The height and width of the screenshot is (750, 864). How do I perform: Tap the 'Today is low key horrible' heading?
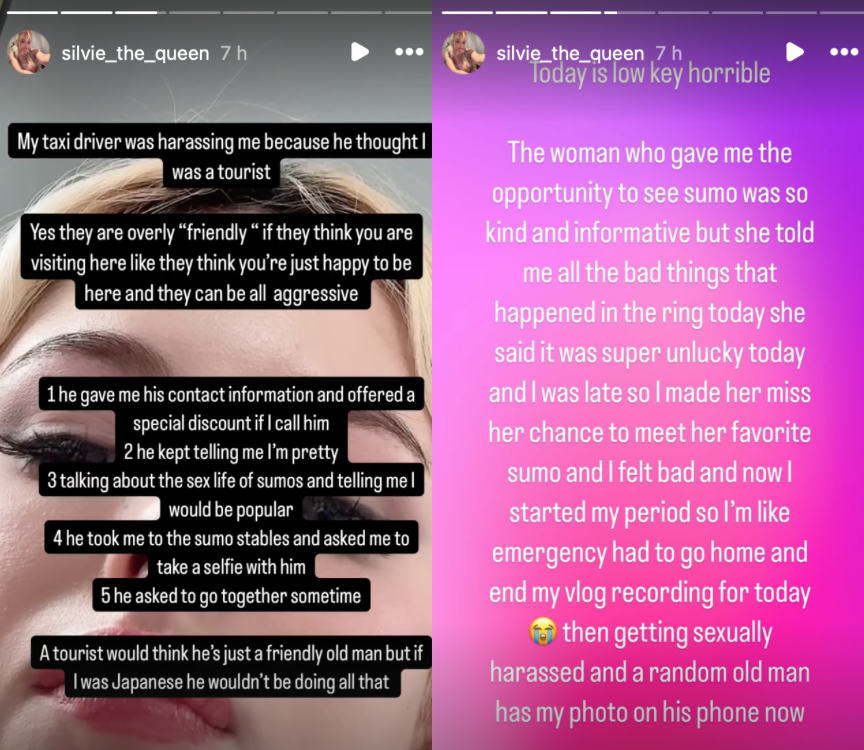click(x=650, y=73)
